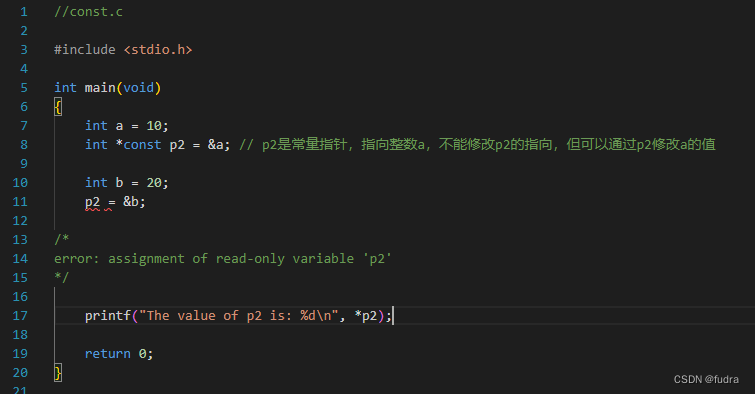Click the <stdio.h> header name

pos(158,50)
